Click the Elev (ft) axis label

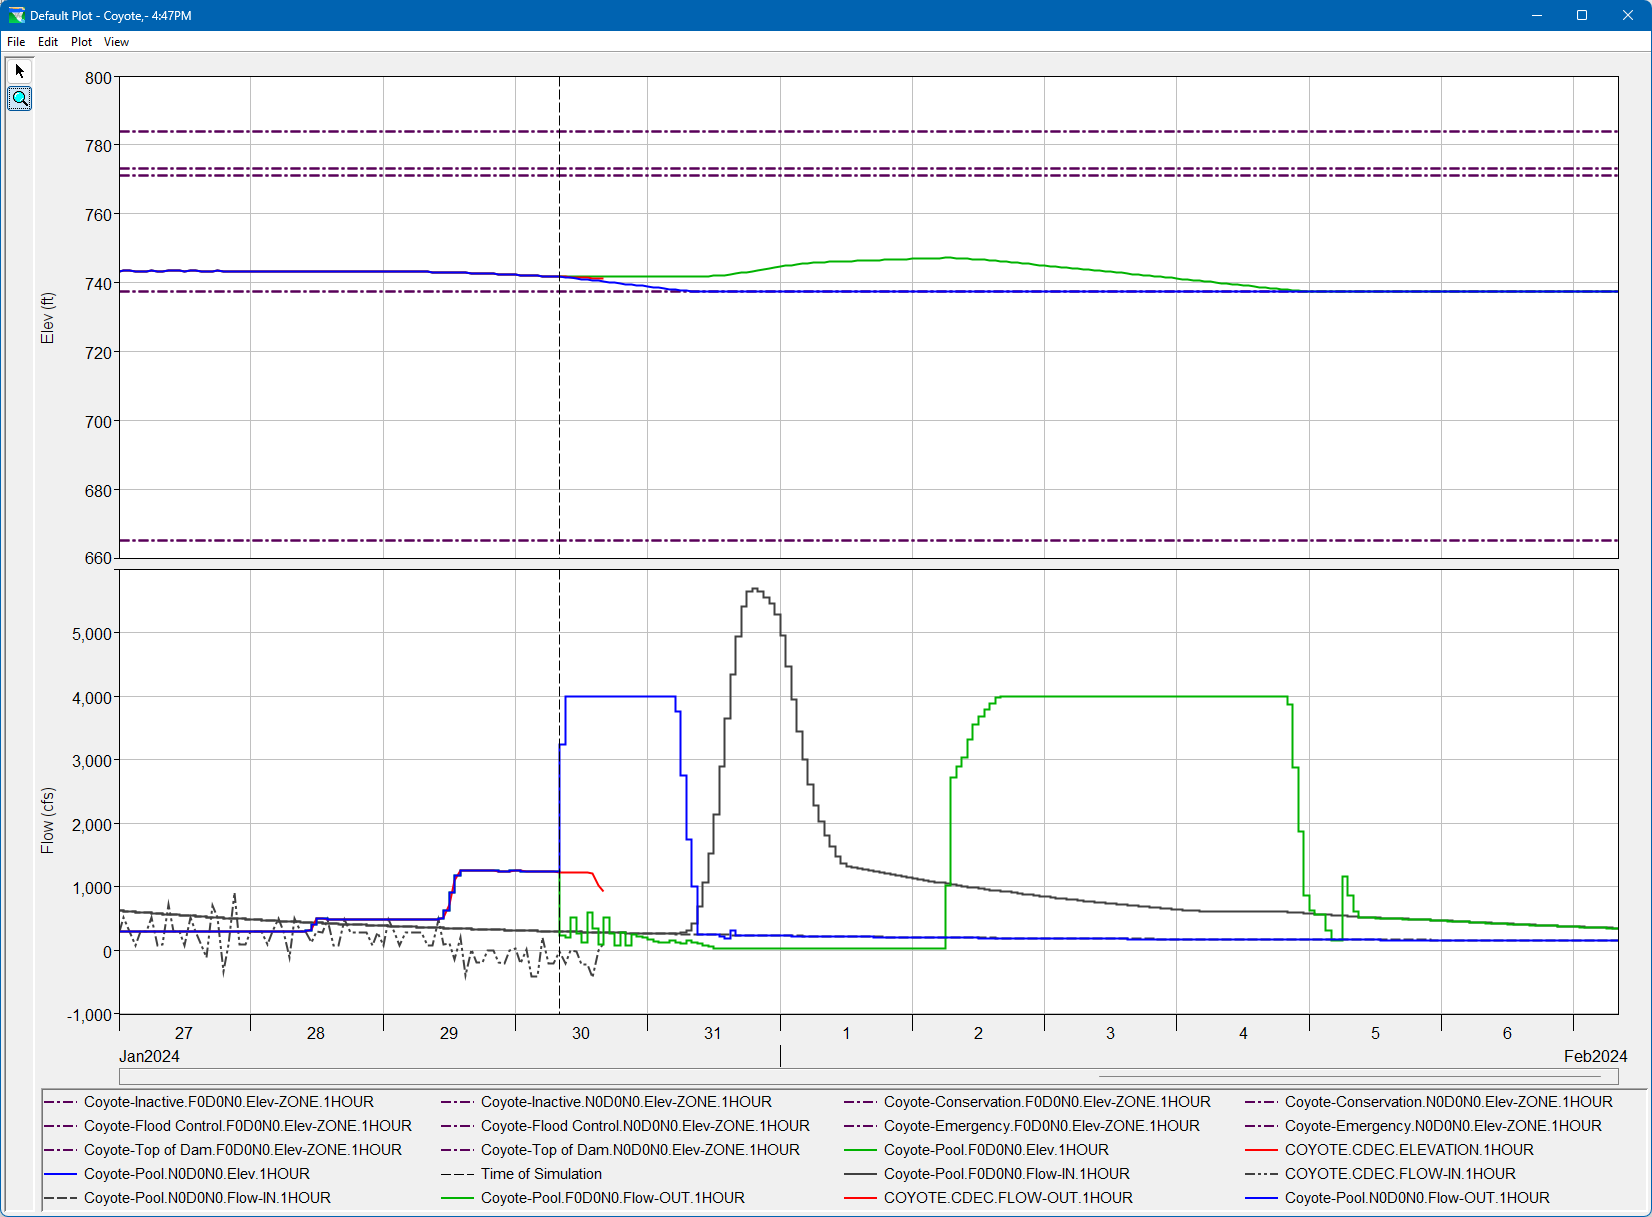point(47,318)
